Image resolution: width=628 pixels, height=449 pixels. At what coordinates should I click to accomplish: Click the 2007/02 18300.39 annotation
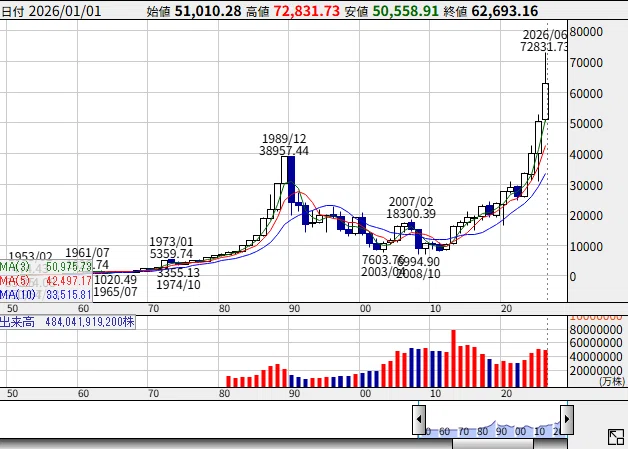point(411,207)
